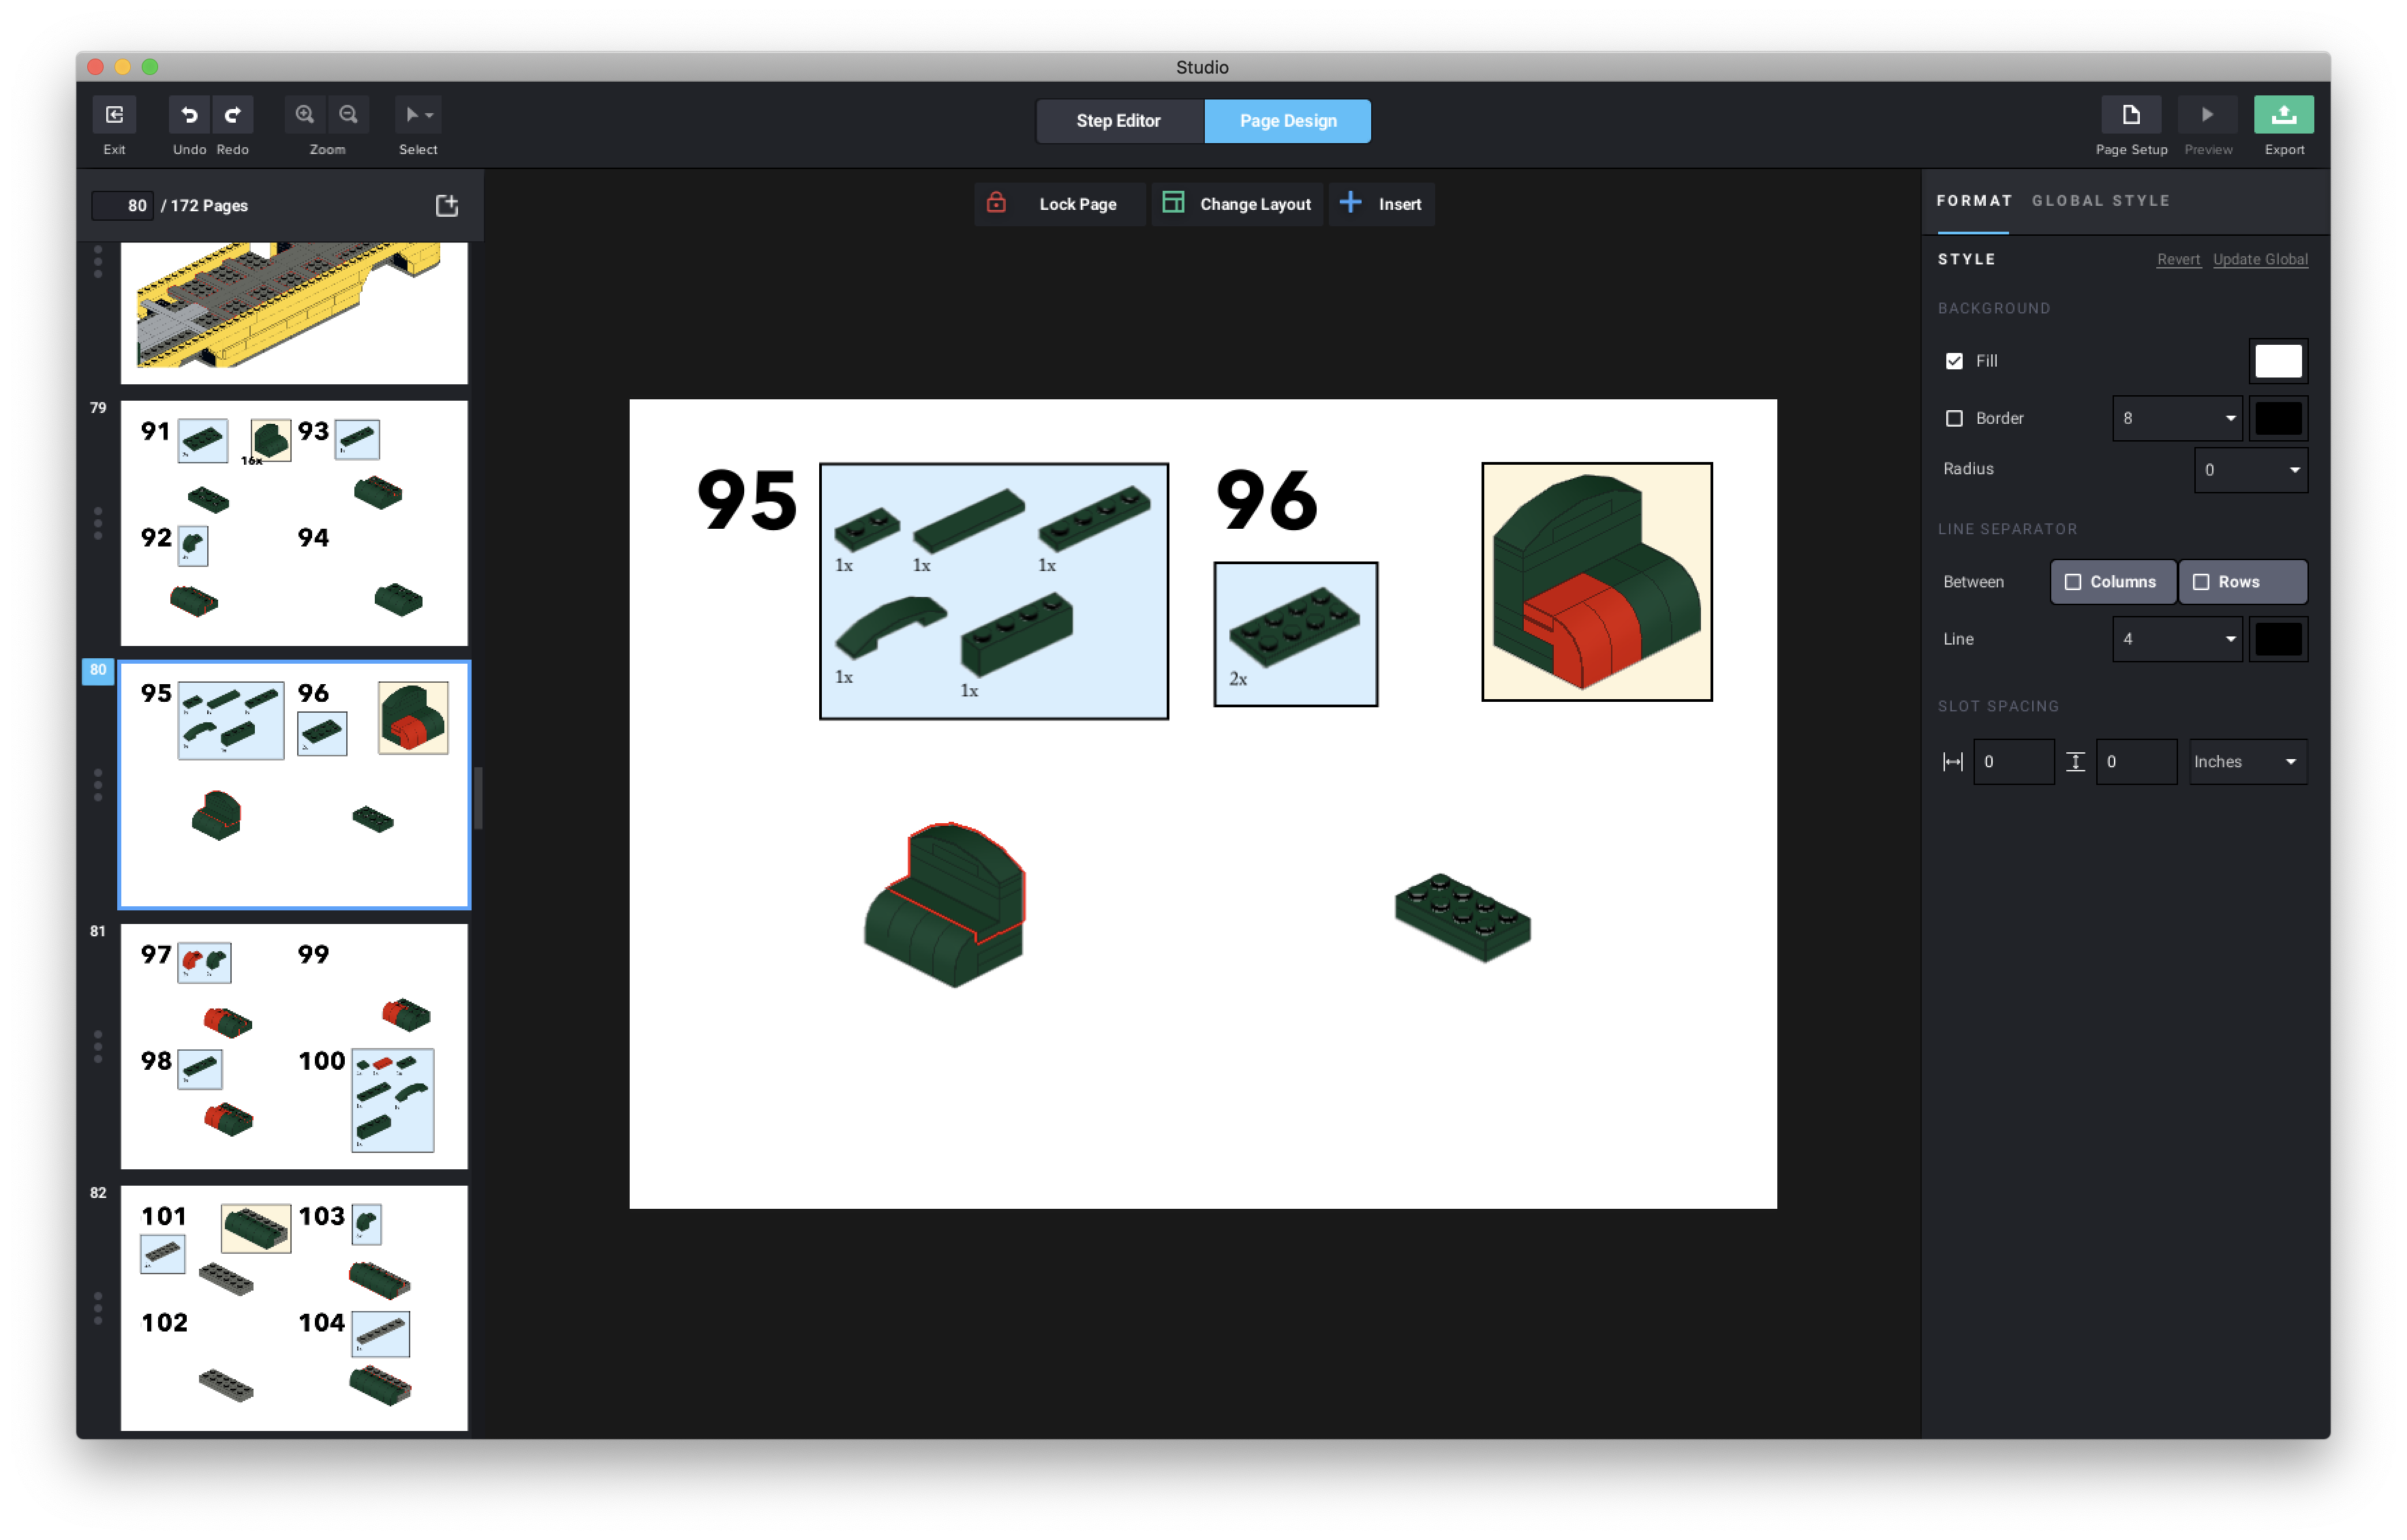Zoom out with magnifier minus icon

pos(348,114)
